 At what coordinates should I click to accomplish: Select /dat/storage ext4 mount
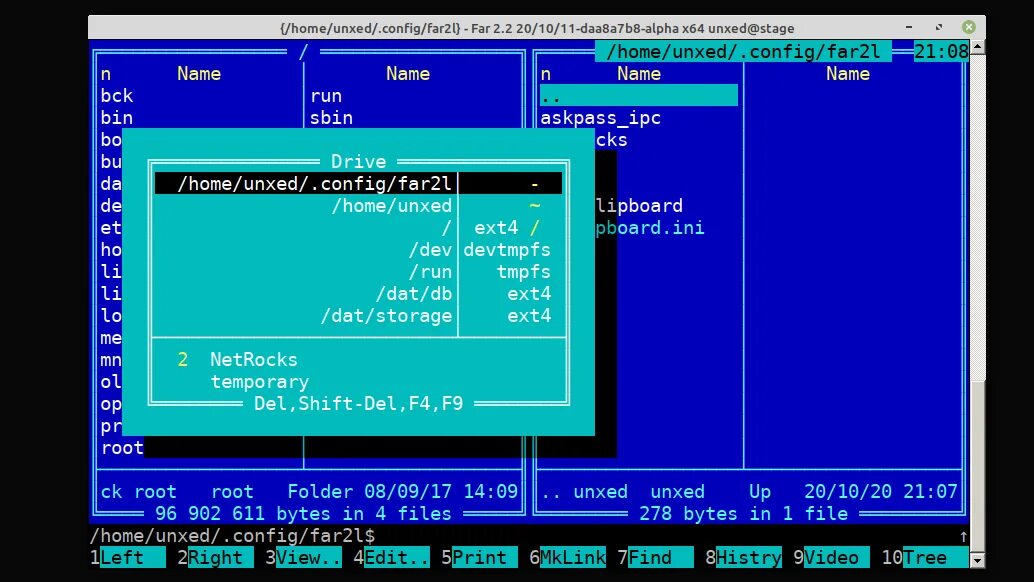point(358,316)
